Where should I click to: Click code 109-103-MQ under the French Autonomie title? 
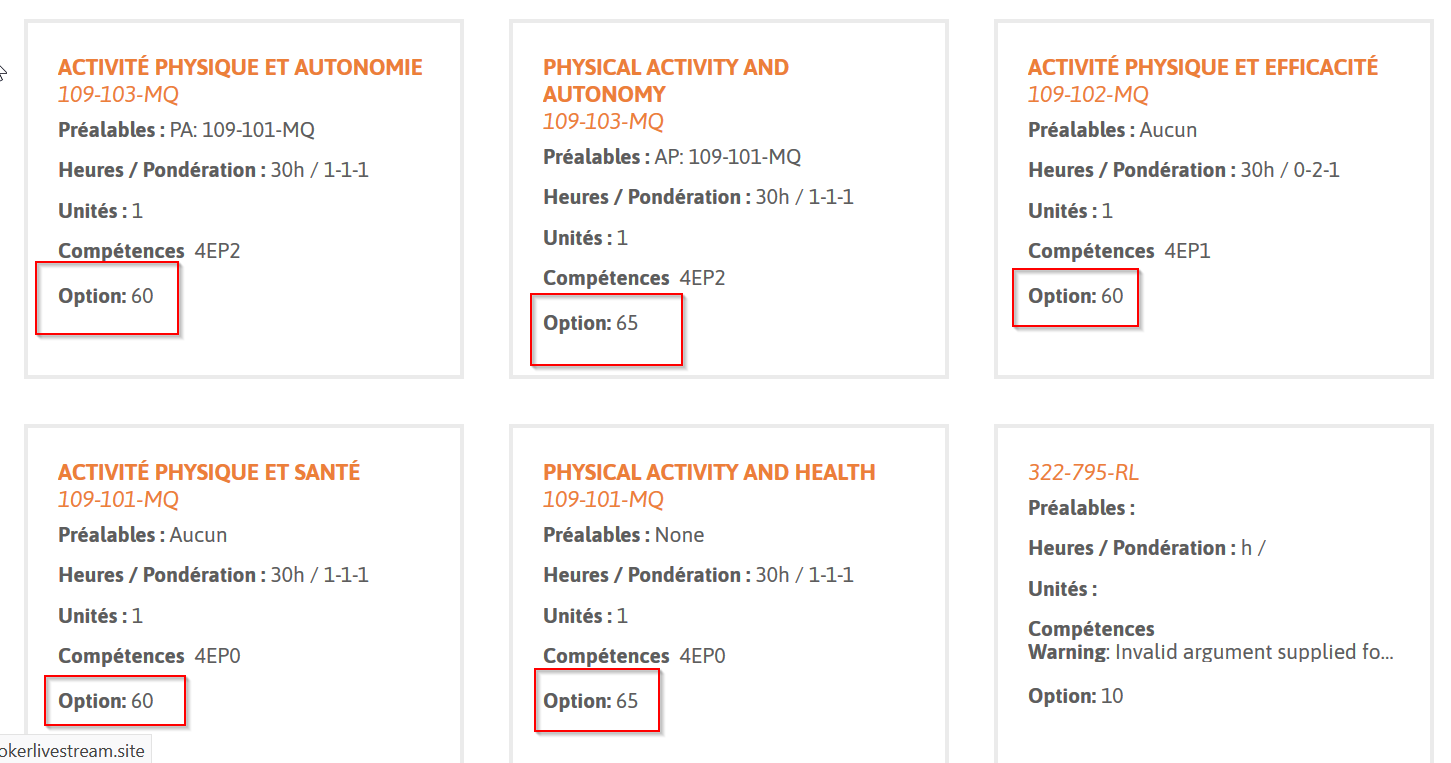(118, 95)
